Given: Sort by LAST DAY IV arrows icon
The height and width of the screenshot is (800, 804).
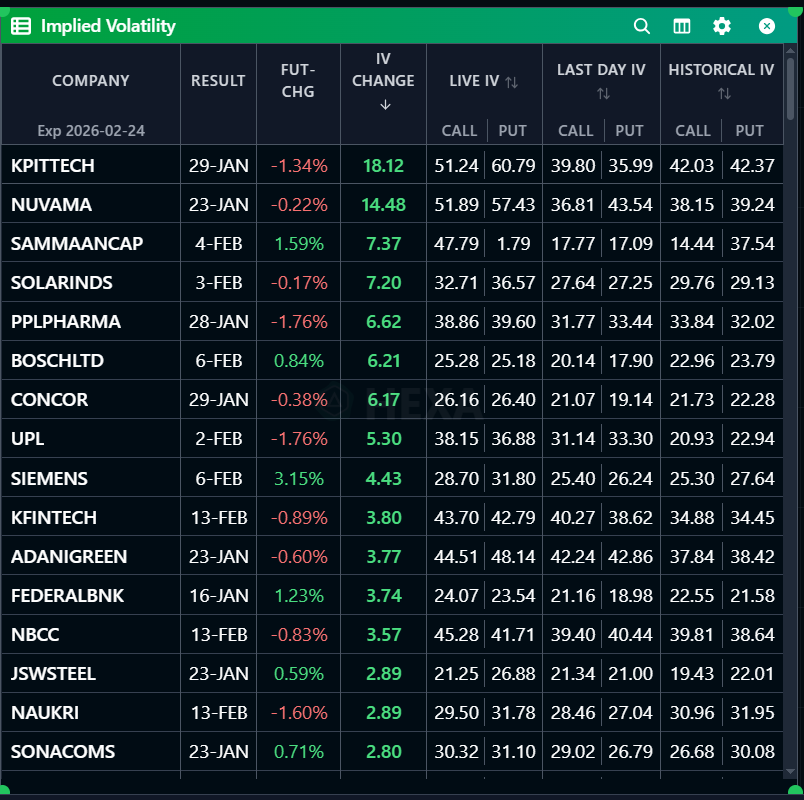Looking at the screenshot, I should [x=603, y=94].
